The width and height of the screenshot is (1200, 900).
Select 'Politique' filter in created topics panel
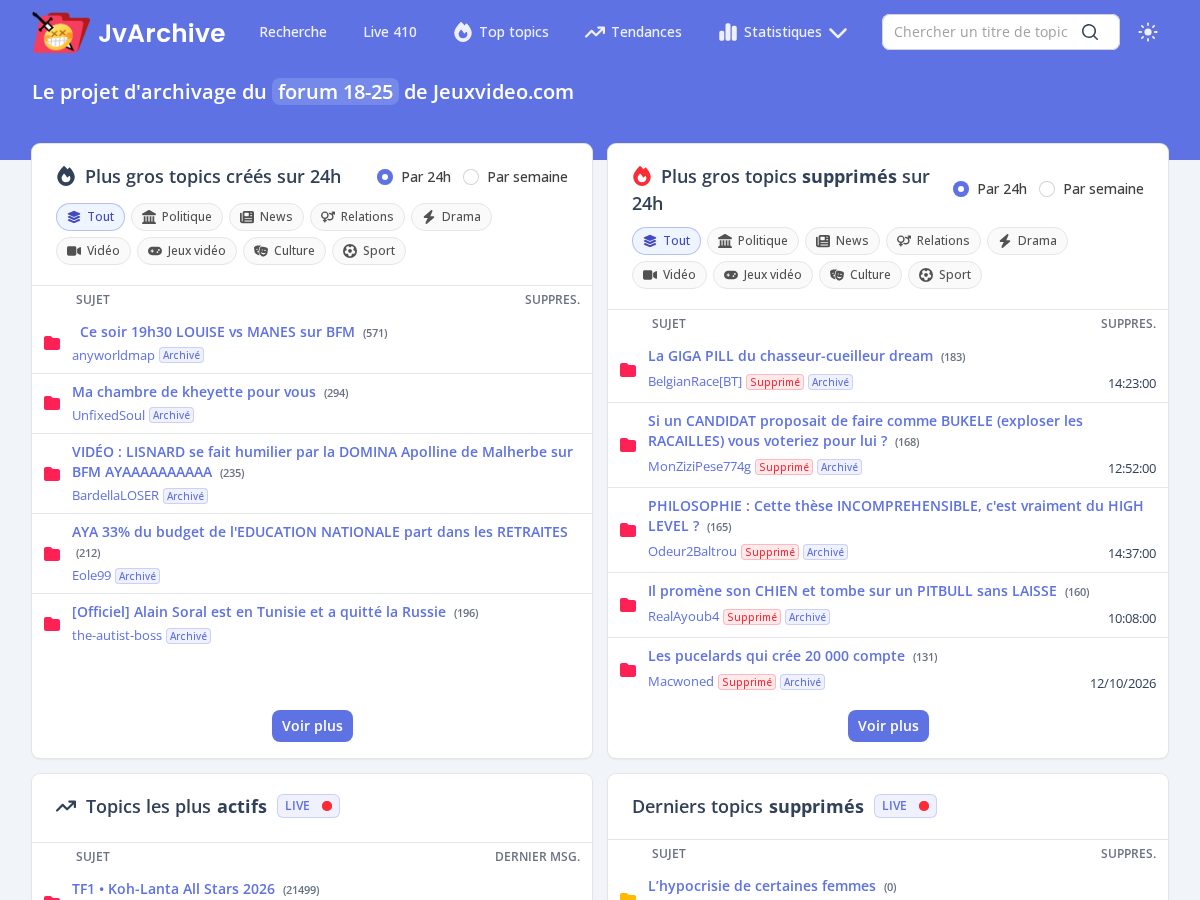pos(177,217)
